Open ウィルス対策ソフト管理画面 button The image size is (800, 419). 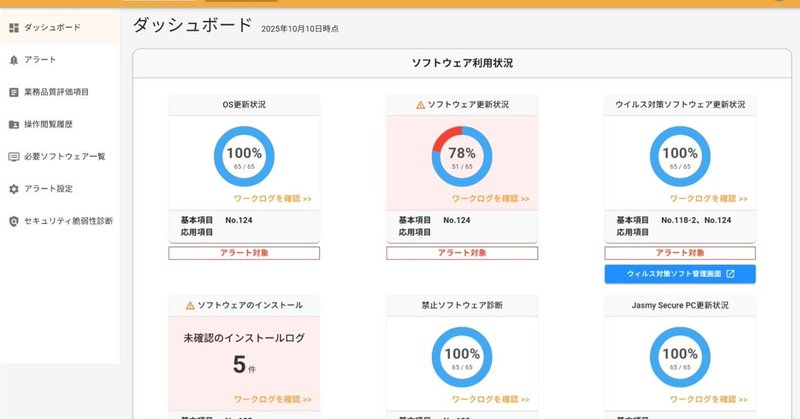click(x=680, y=274)
